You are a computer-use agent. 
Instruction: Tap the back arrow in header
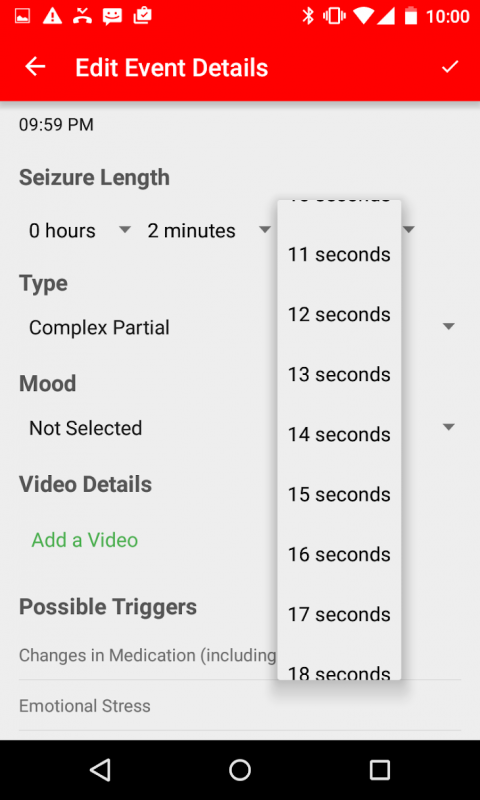click(35, 67)
